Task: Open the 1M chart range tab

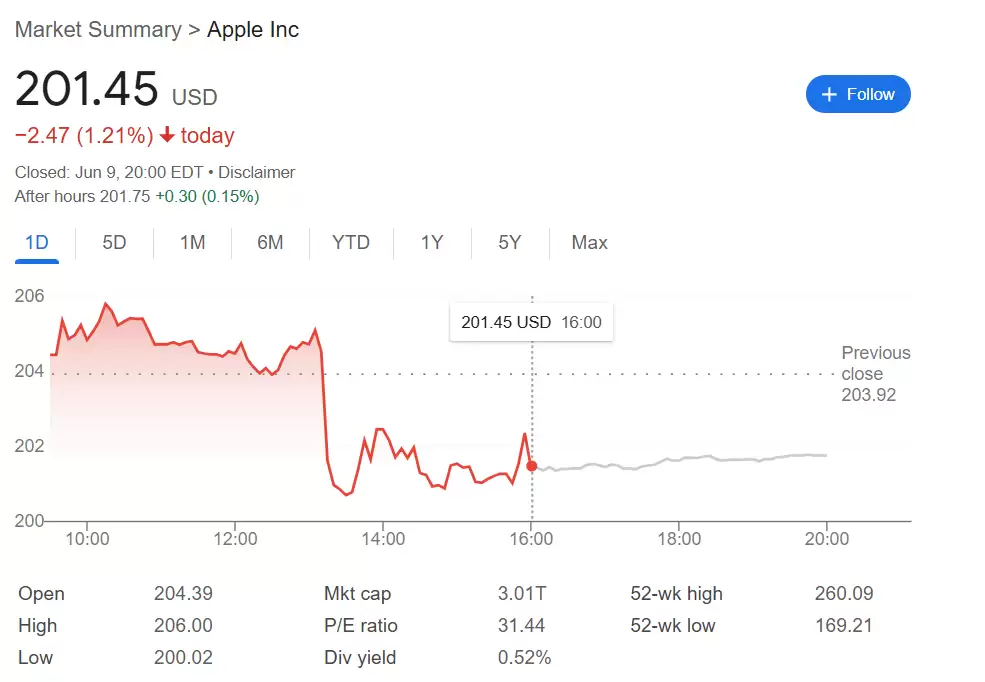Action: pos(192,243)
